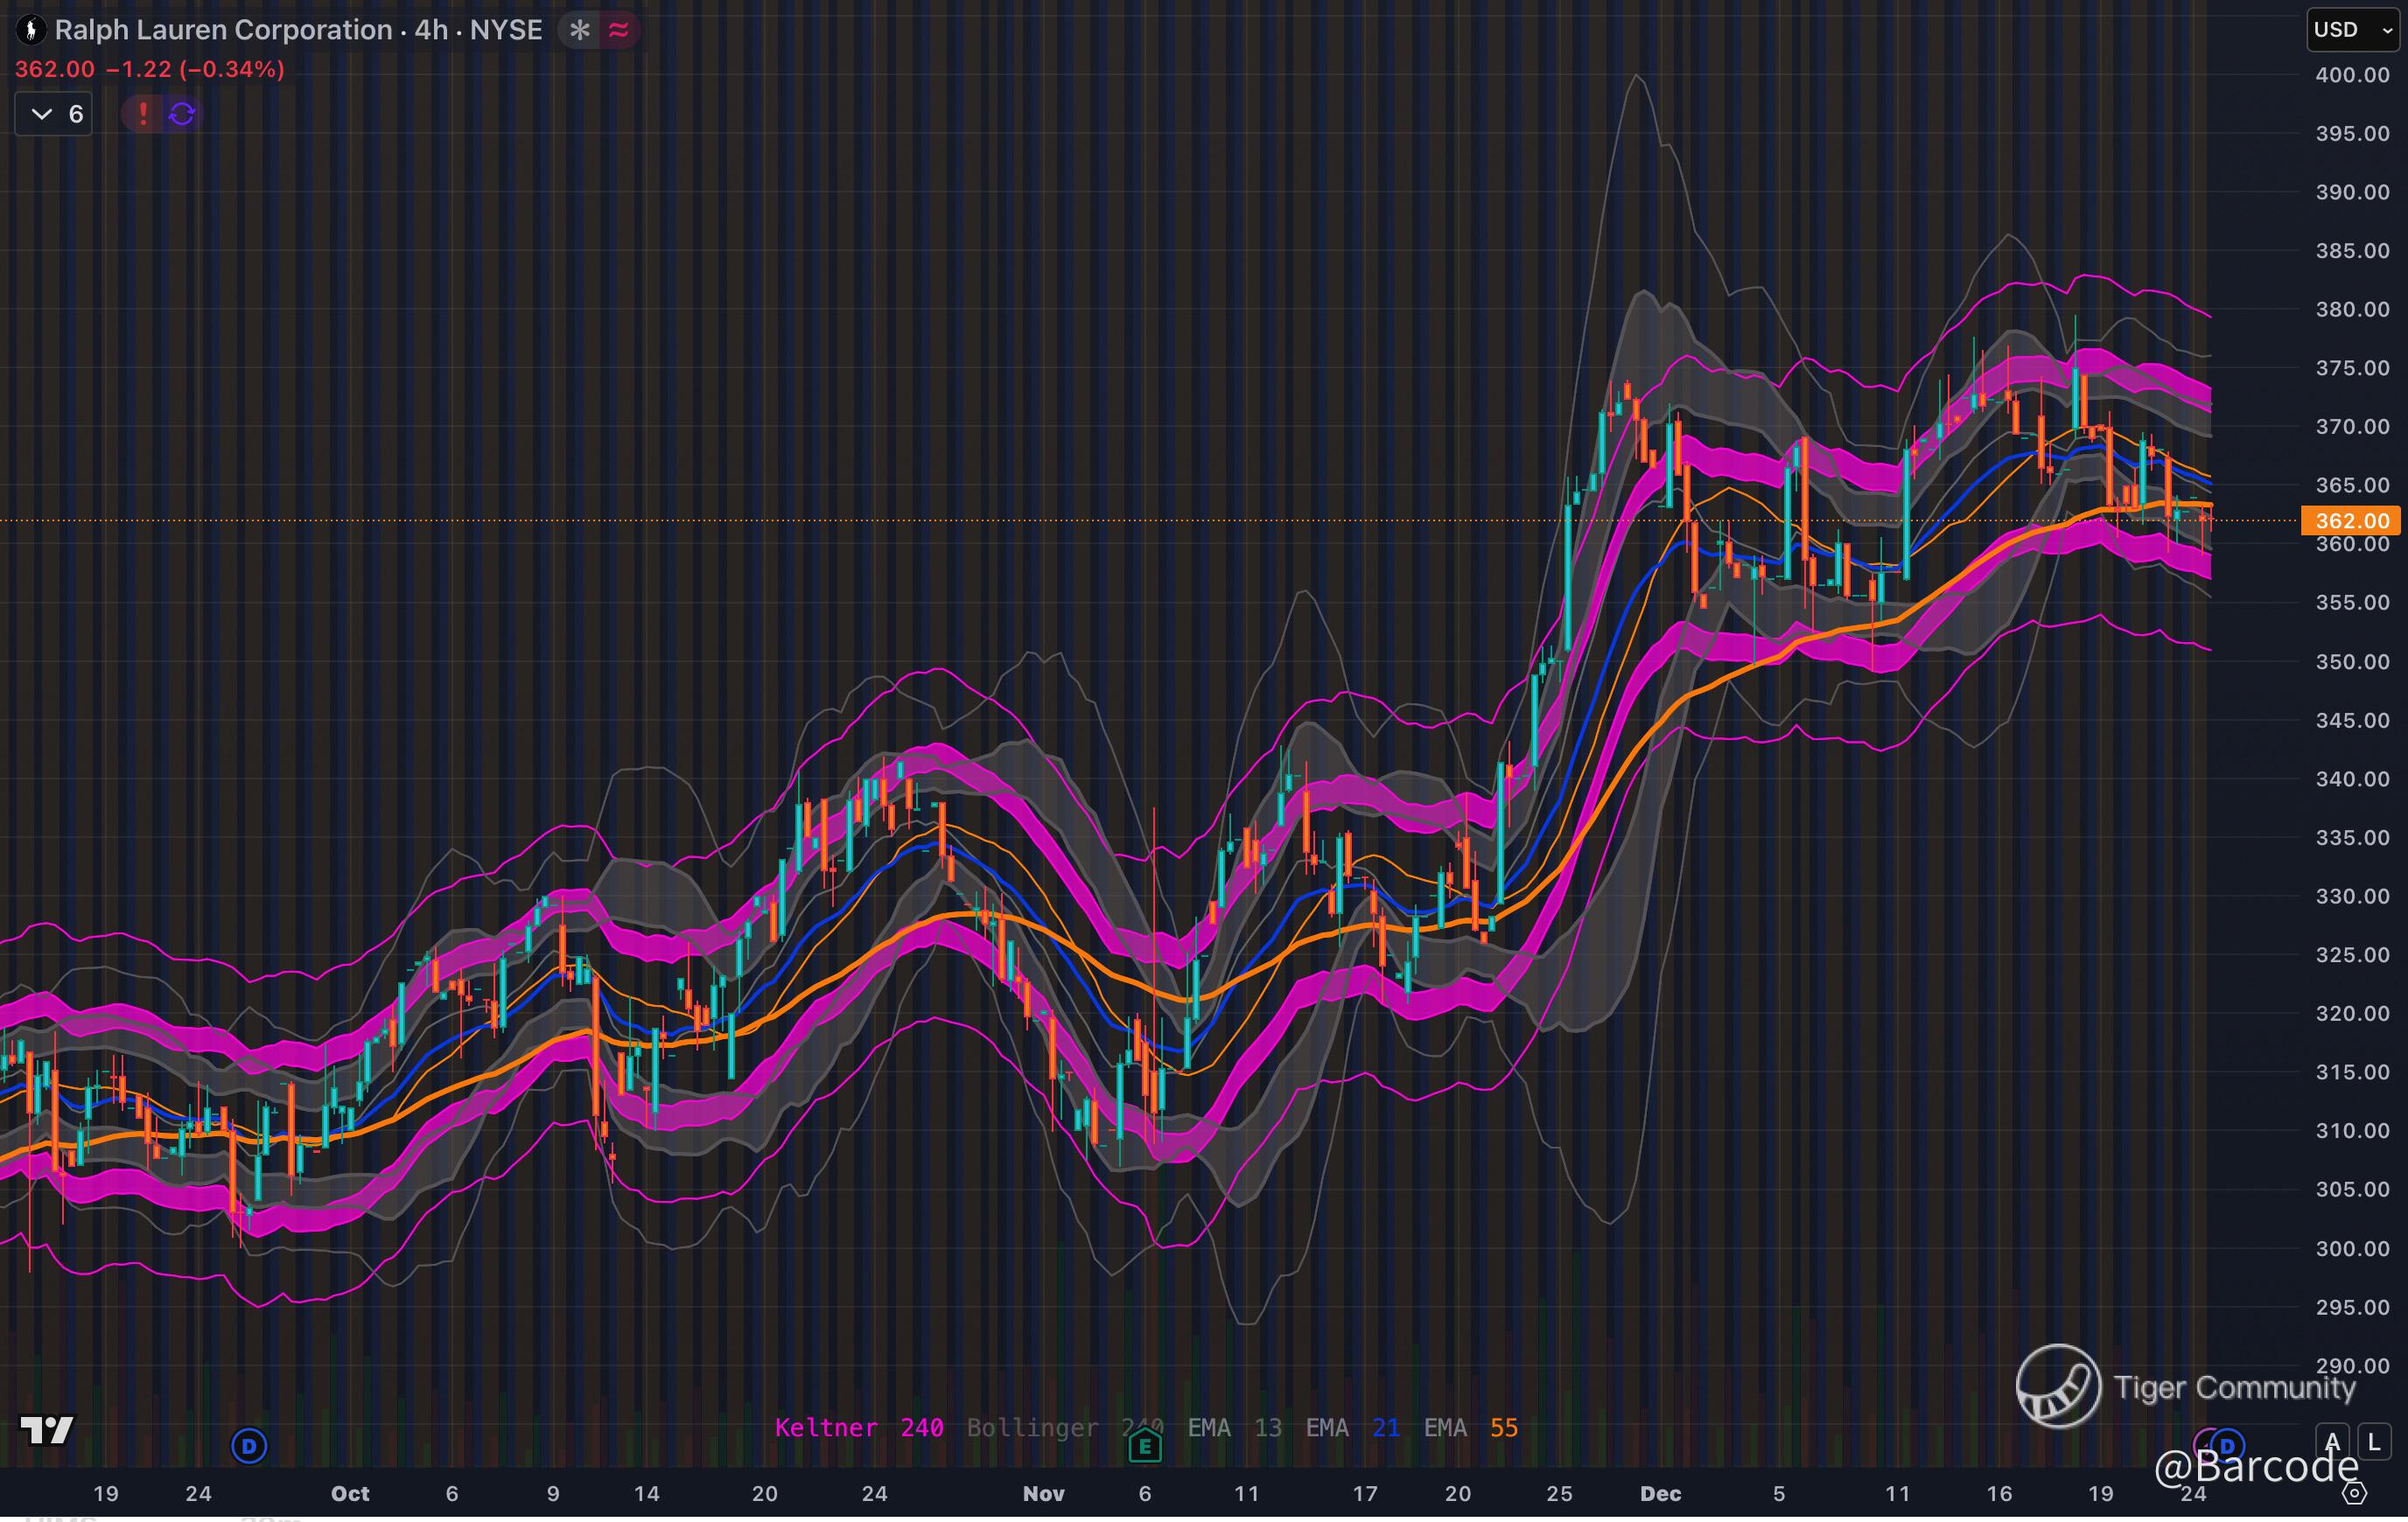Click the orange 362.00 current price label

point(2351,521)
